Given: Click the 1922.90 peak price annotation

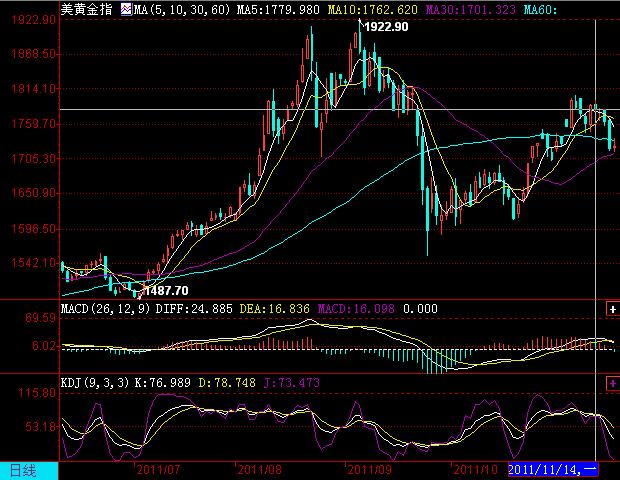Looking at the screenshot, I should coord(386,26).
